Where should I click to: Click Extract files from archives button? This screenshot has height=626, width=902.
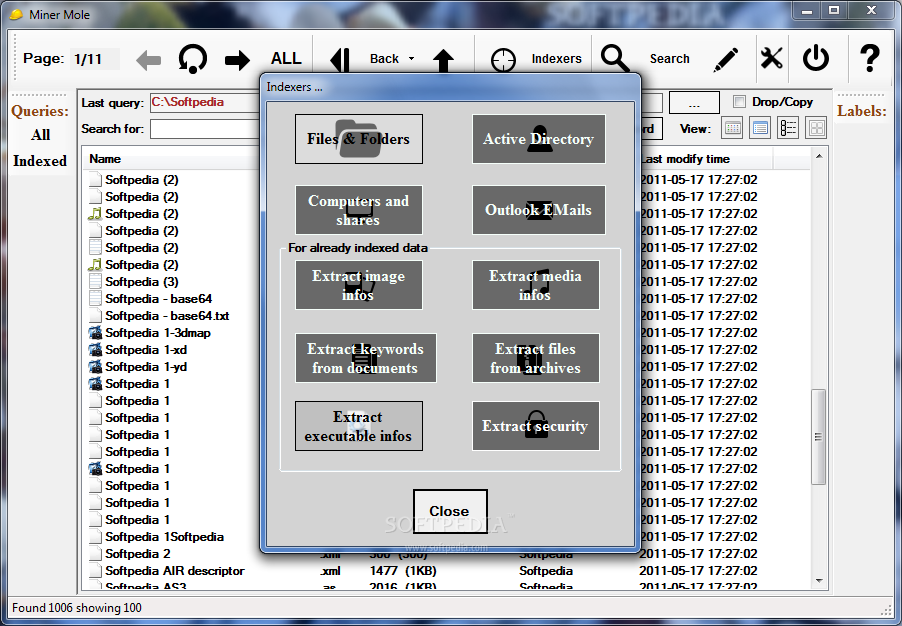pyautogui.click(x=536, y=358)
